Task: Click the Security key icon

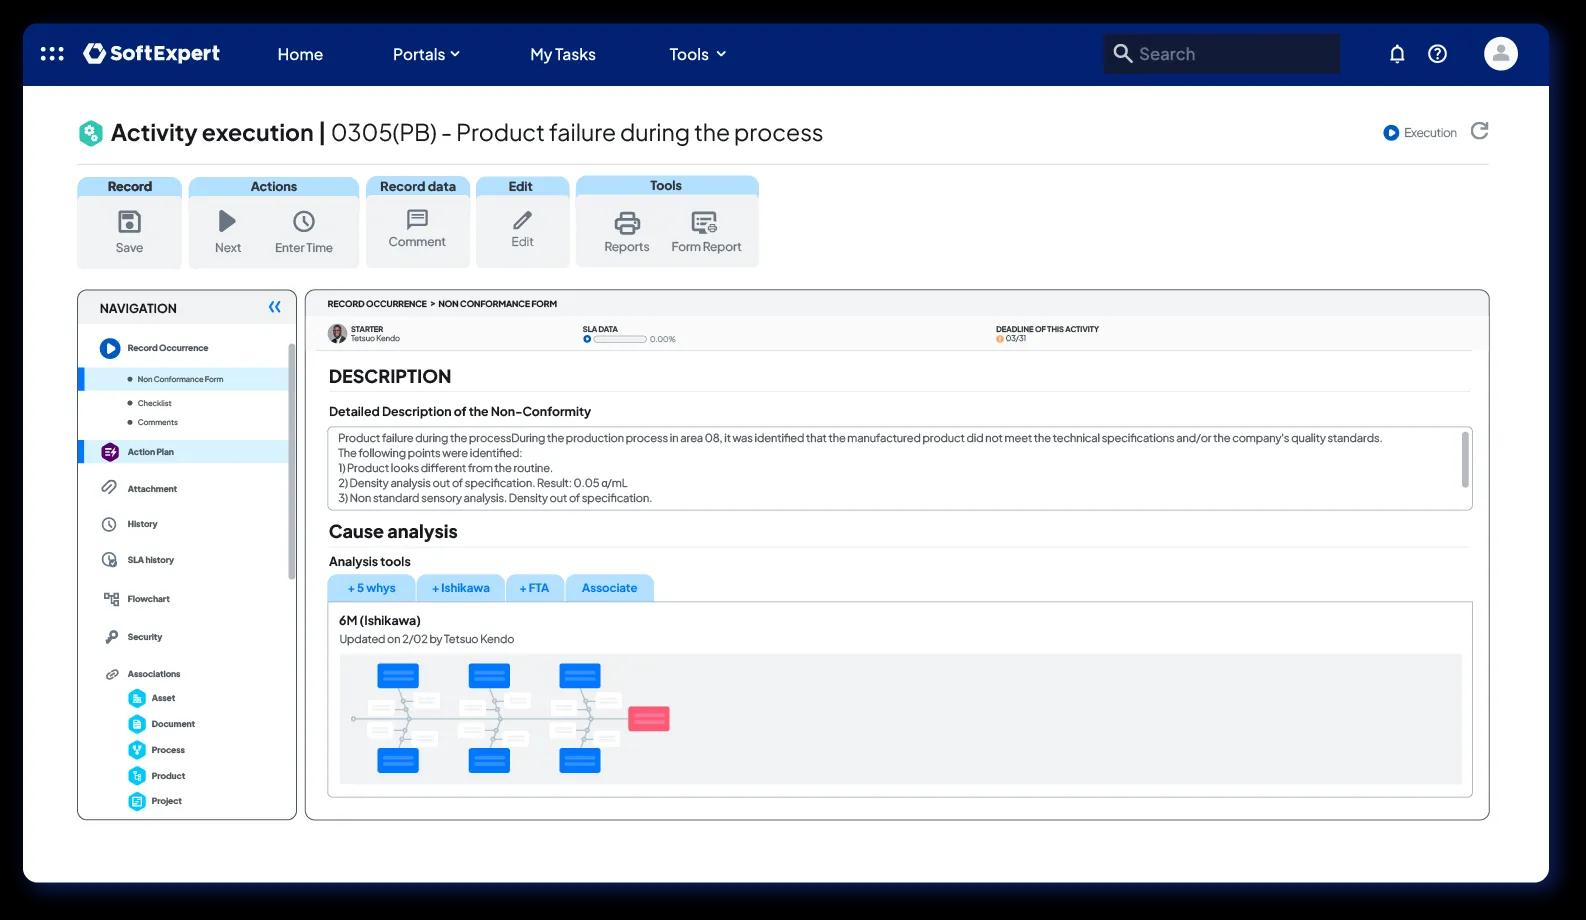Action: point(112,637)
